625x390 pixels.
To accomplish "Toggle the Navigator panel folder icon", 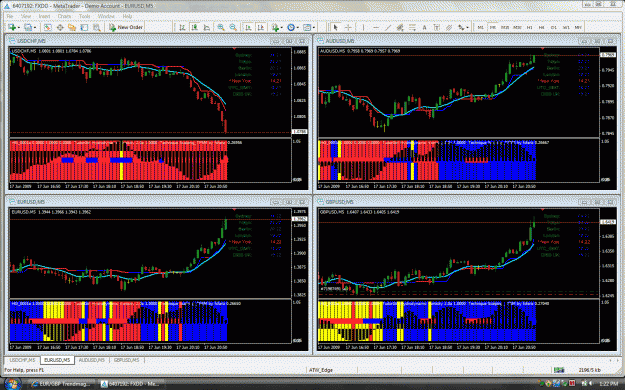I will 72,27.
